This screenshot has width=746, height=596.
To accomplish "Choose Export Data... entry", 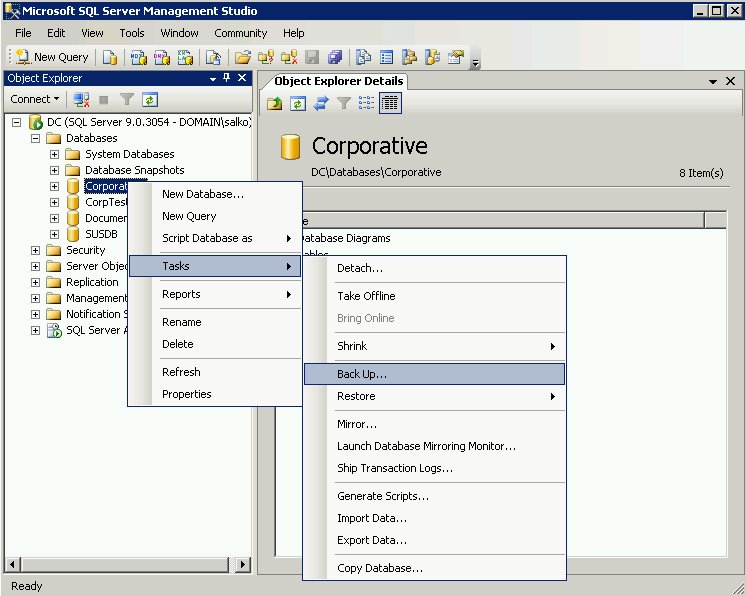I will click(x=434, y=540).
